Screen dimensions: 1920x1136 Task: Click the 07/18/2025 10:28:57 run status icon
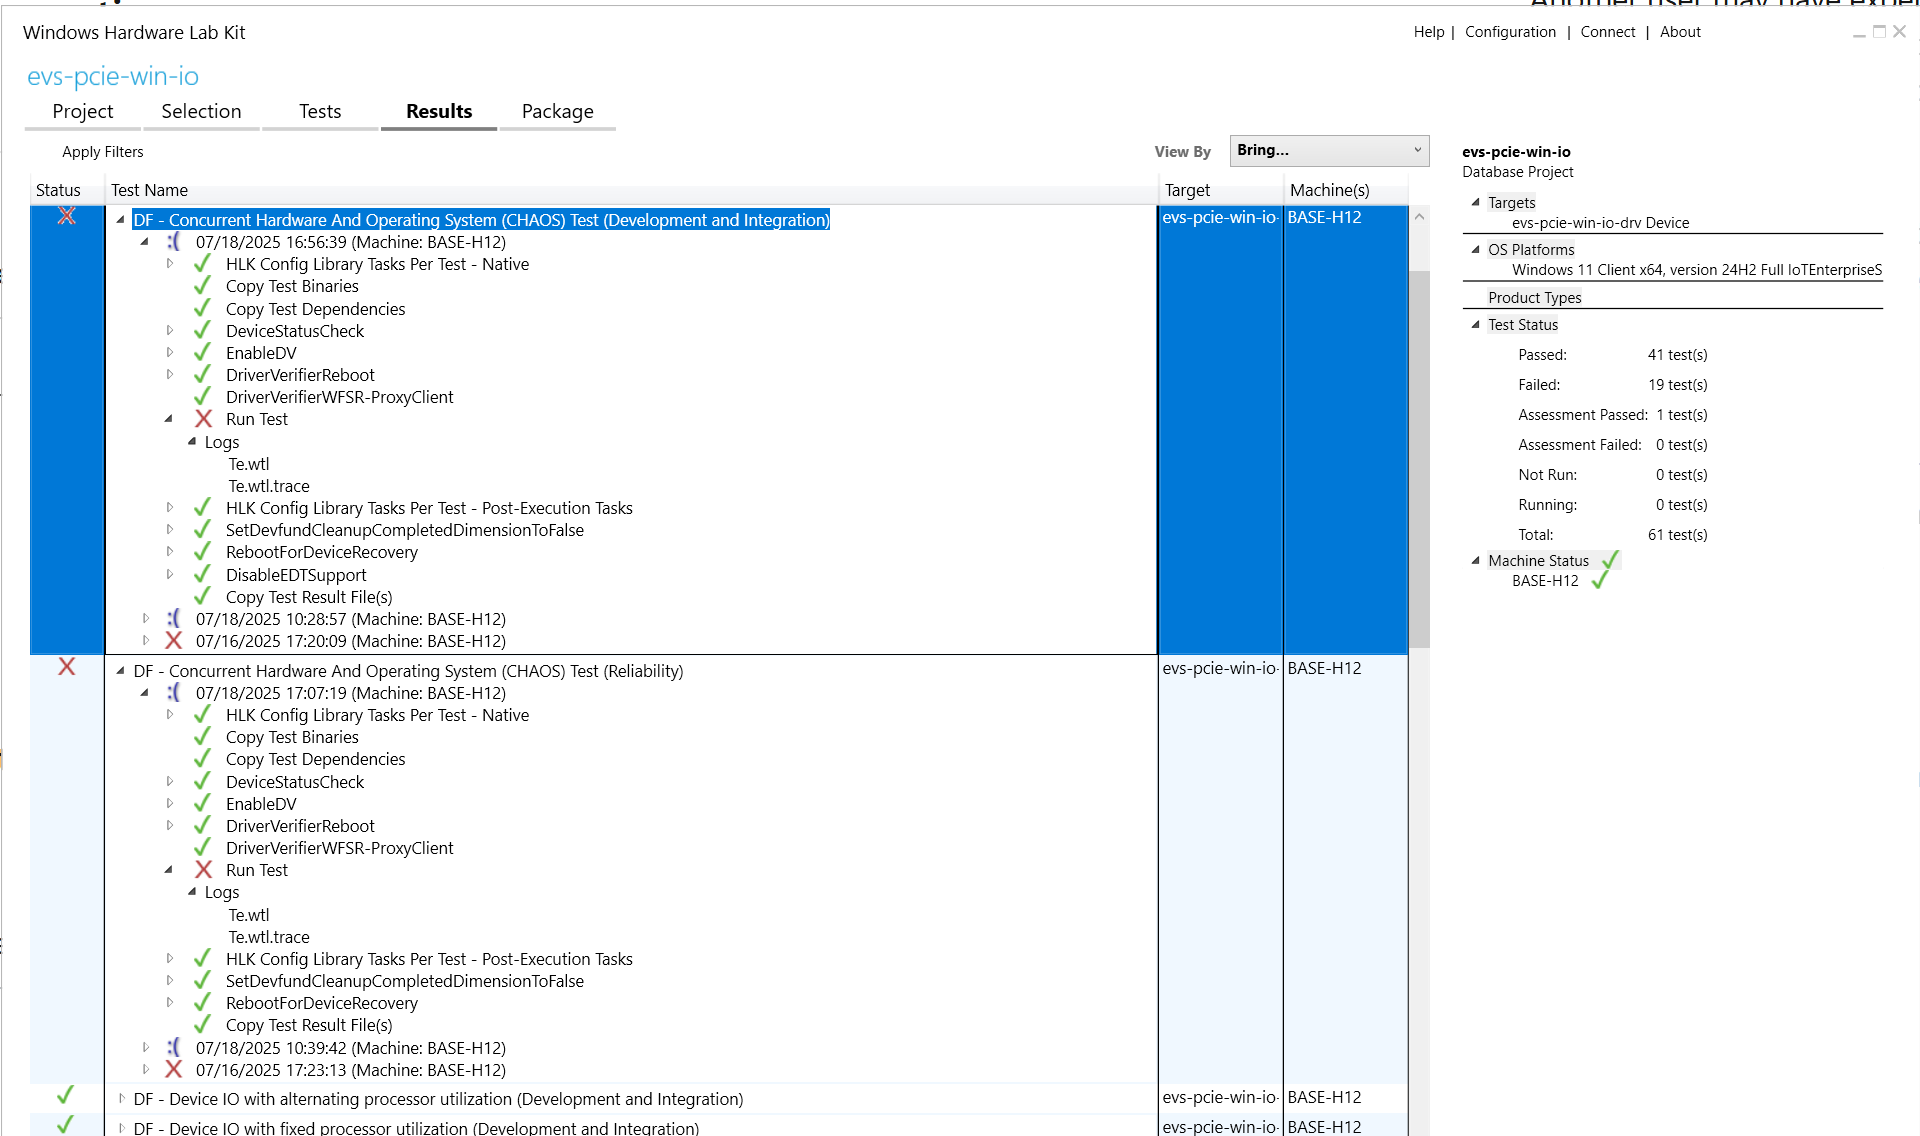174,619
